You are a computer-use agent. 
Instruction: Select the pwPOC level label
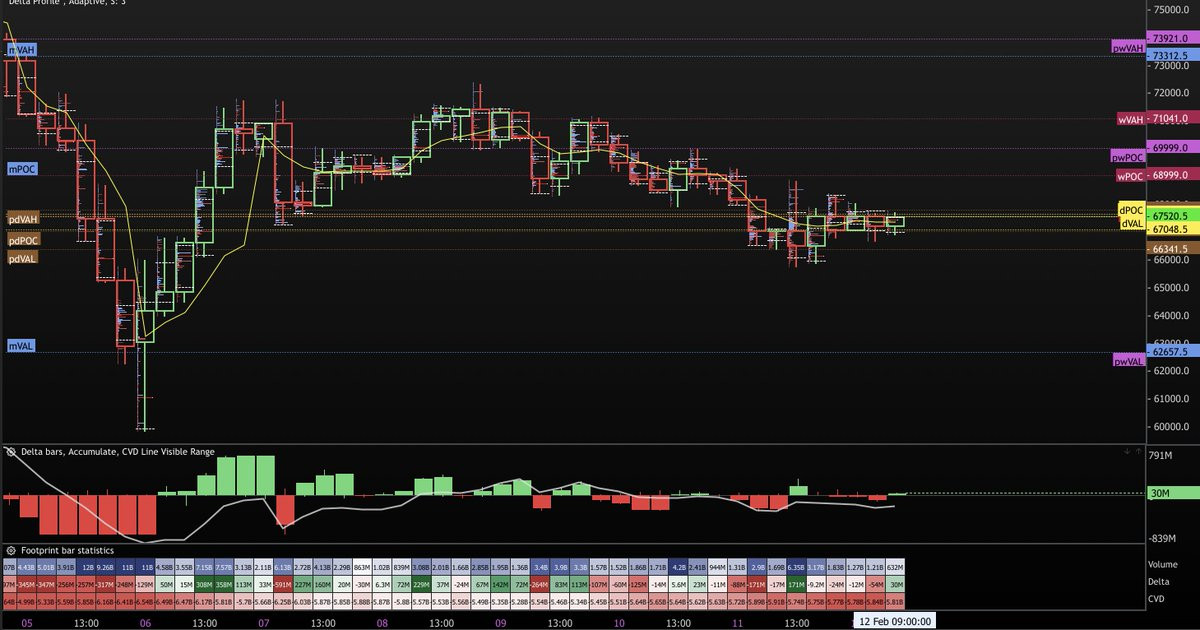1127,157
